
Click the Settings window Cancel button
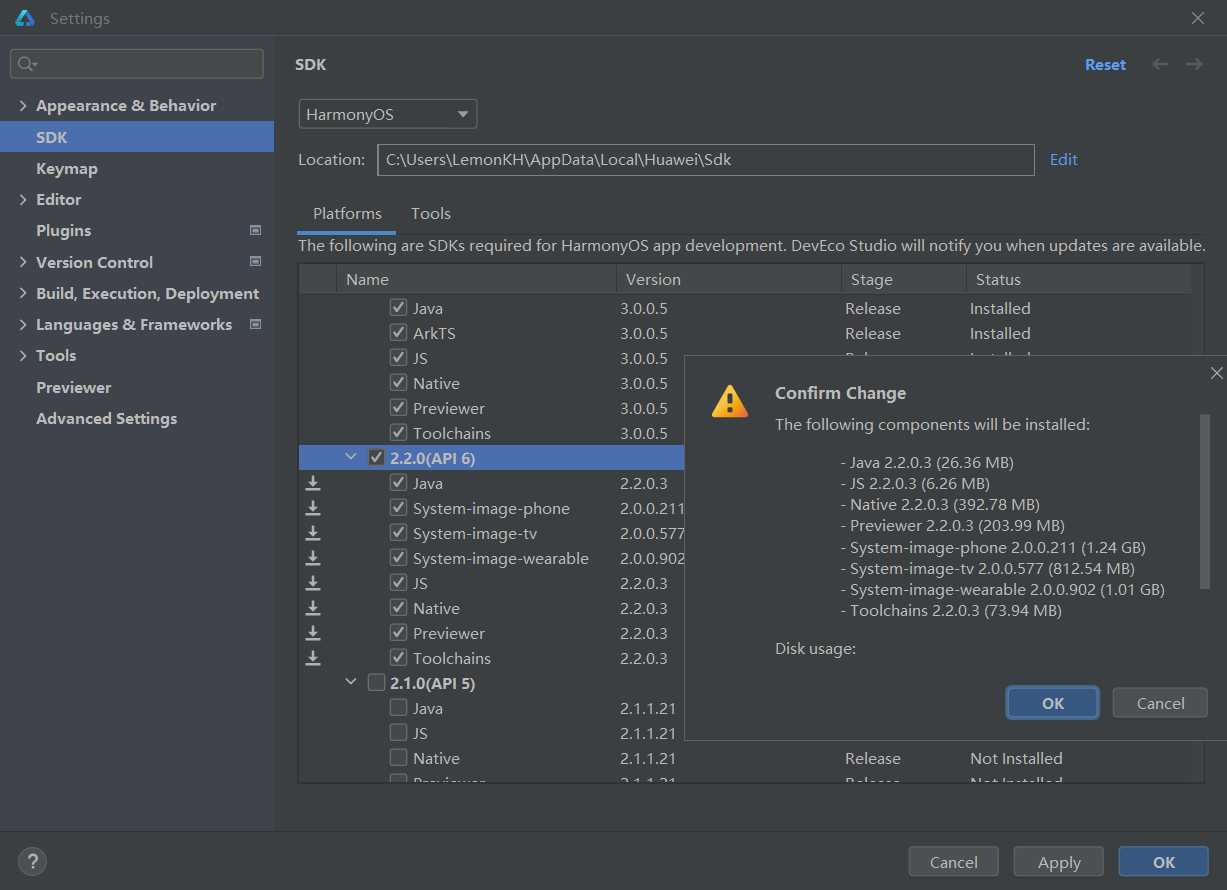(x=954, y=862)
